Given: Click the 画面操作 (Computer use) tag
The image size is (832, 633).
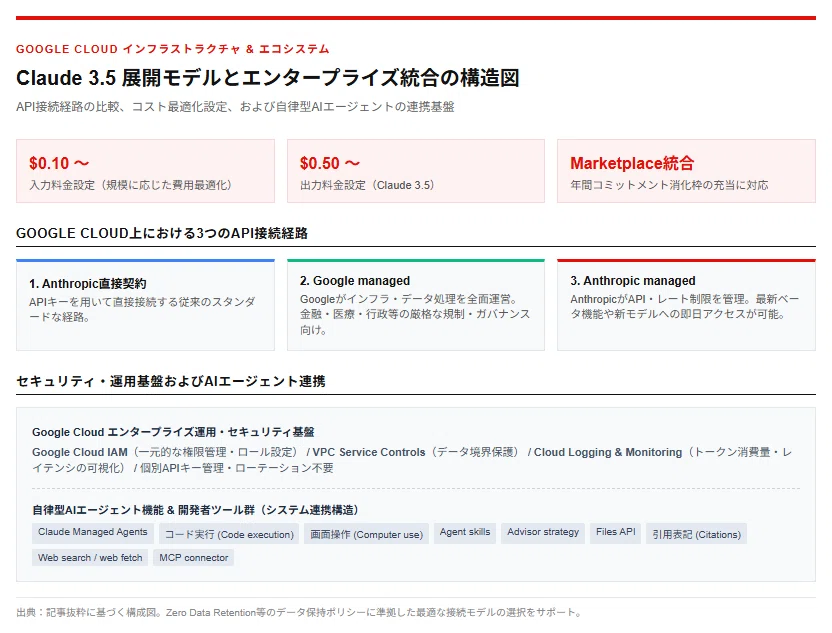Looking at the screenshot, I should click(x=367, y=534).
